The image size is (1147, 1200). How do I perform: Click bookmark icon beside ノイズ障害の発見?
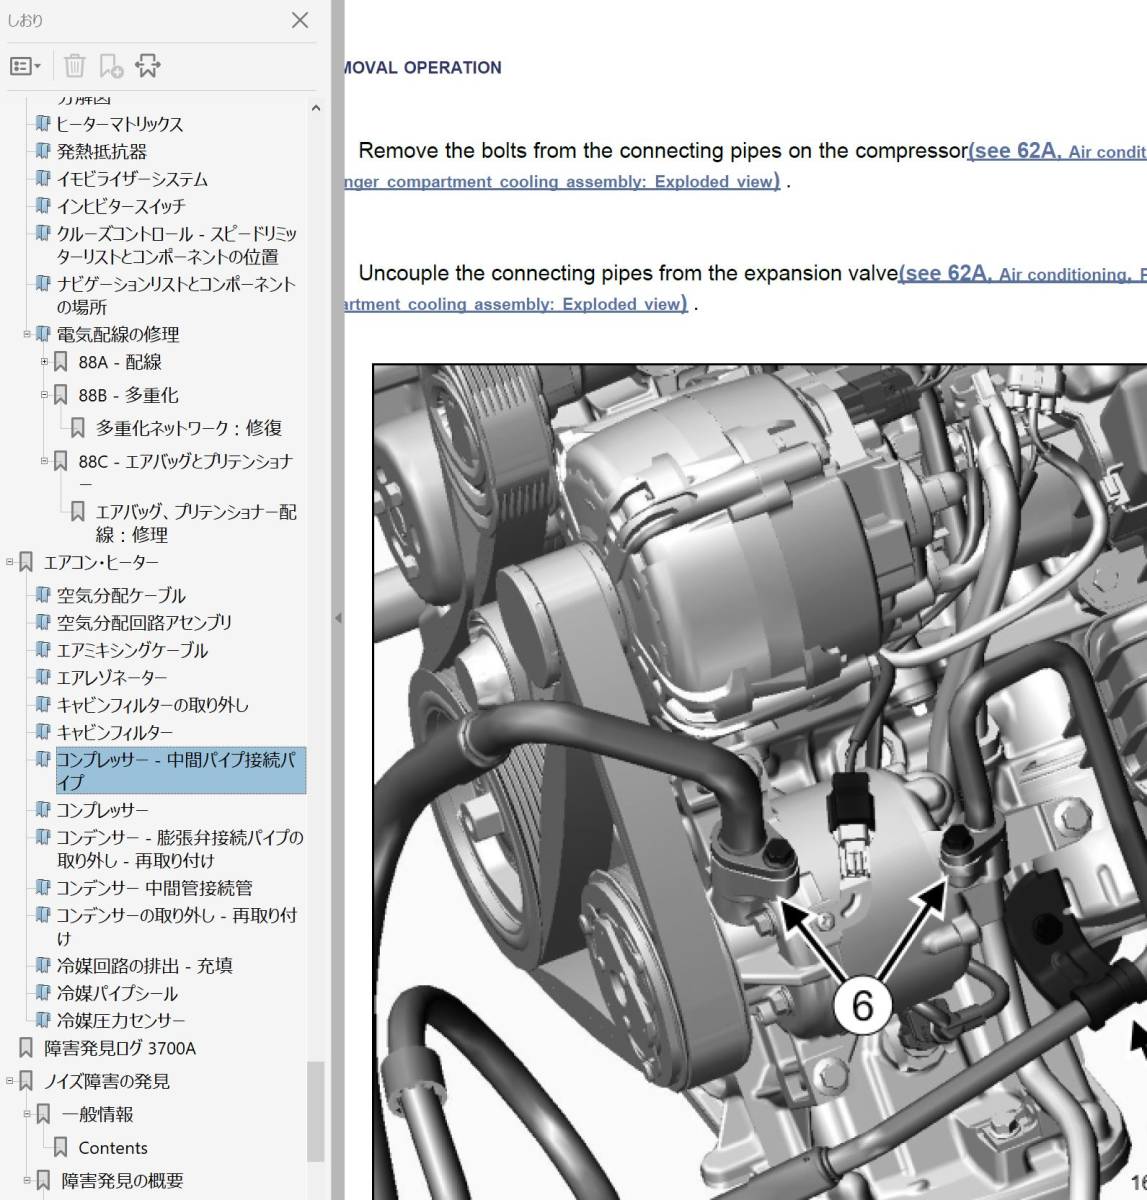26,1081
